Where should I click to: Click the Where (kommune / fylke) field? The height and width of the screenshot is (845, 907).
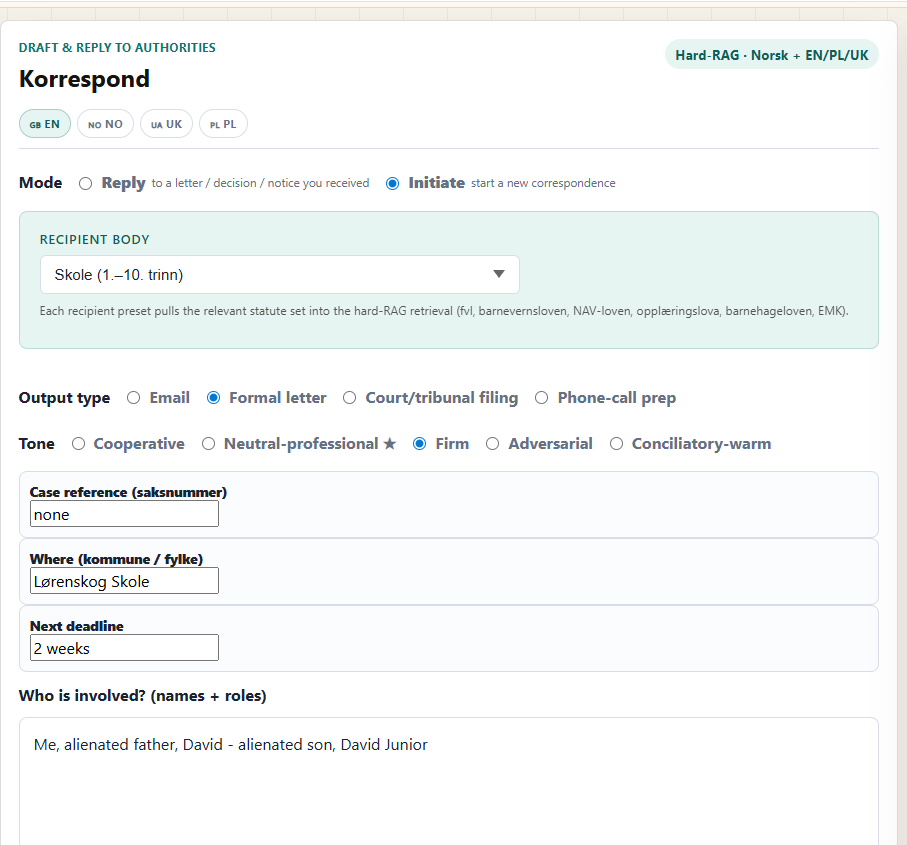pyautogui.click(x=124, y=581)
